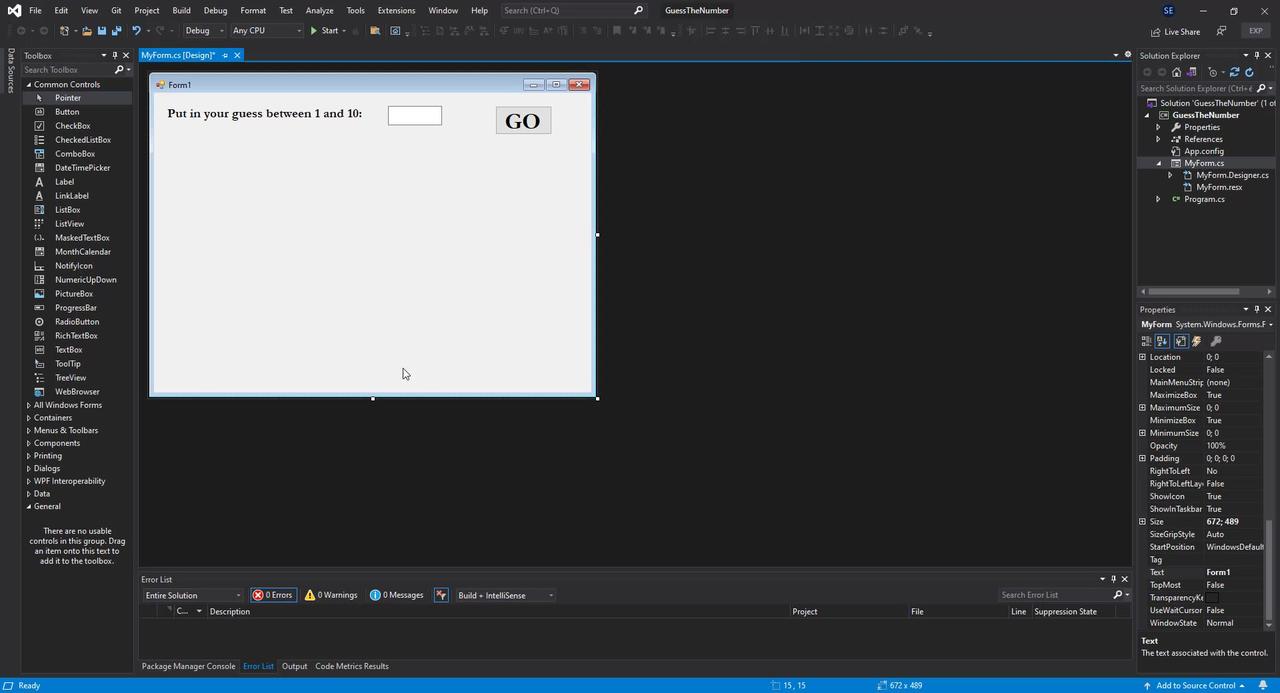Click the Refresh icon in Solution Explorer

click(x=1250, y=72)
